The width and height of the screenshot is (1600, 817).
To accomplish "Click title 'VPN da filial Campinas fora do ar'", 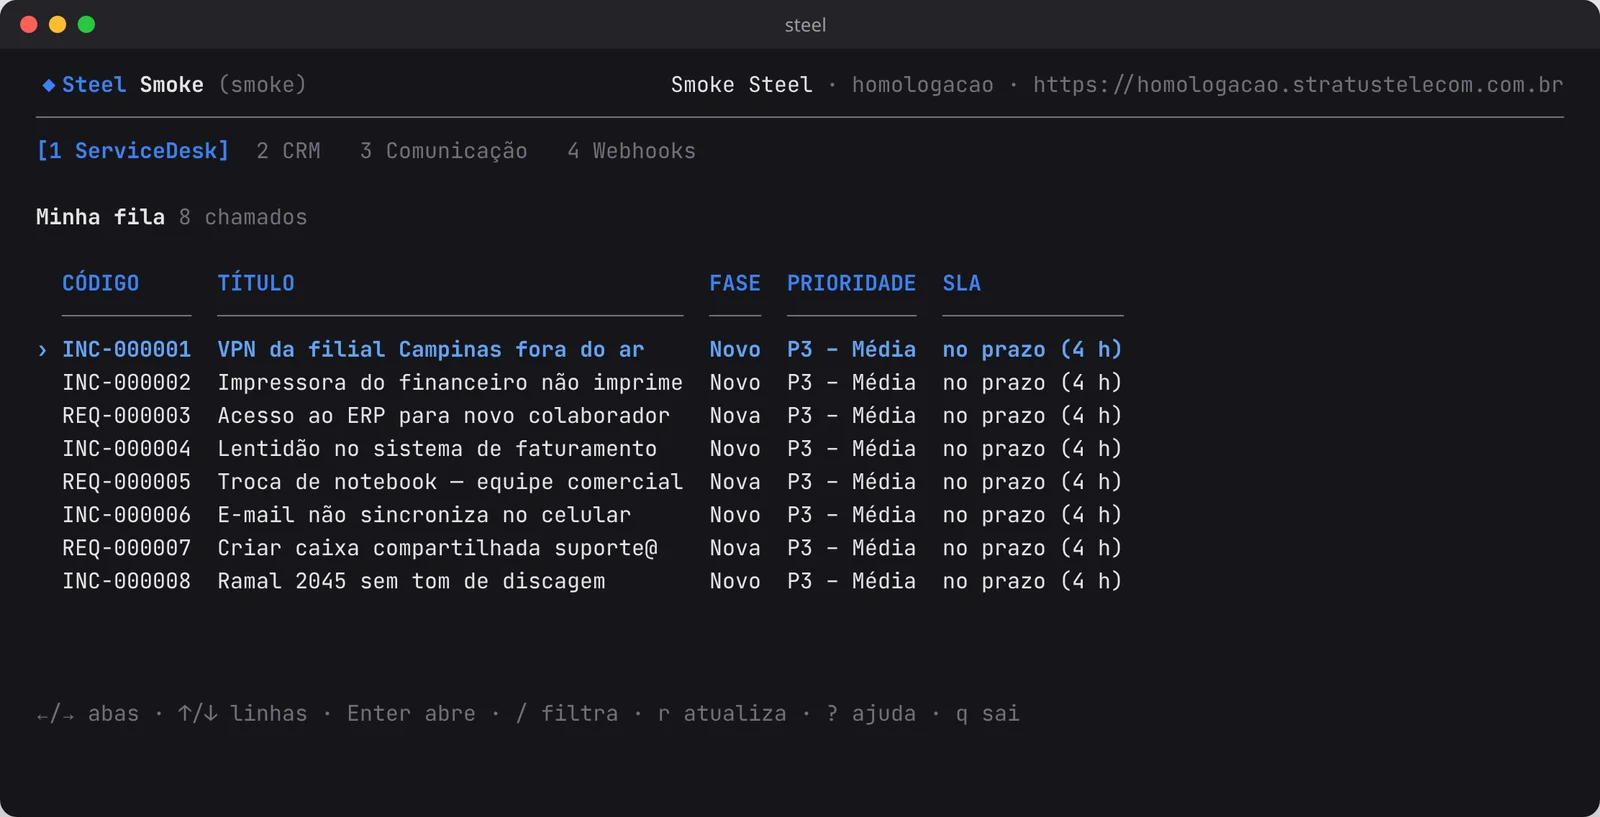I will coord(431,349).
